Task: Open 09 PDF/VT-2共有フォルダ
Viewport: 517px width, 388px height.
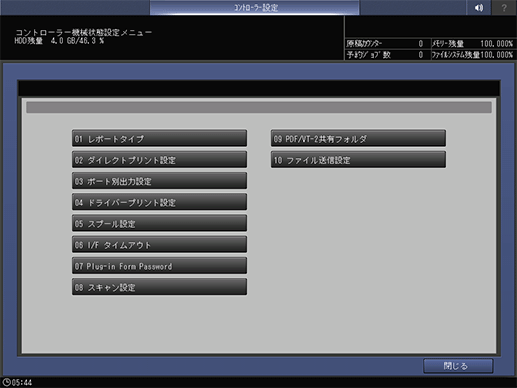Action: 358,138
